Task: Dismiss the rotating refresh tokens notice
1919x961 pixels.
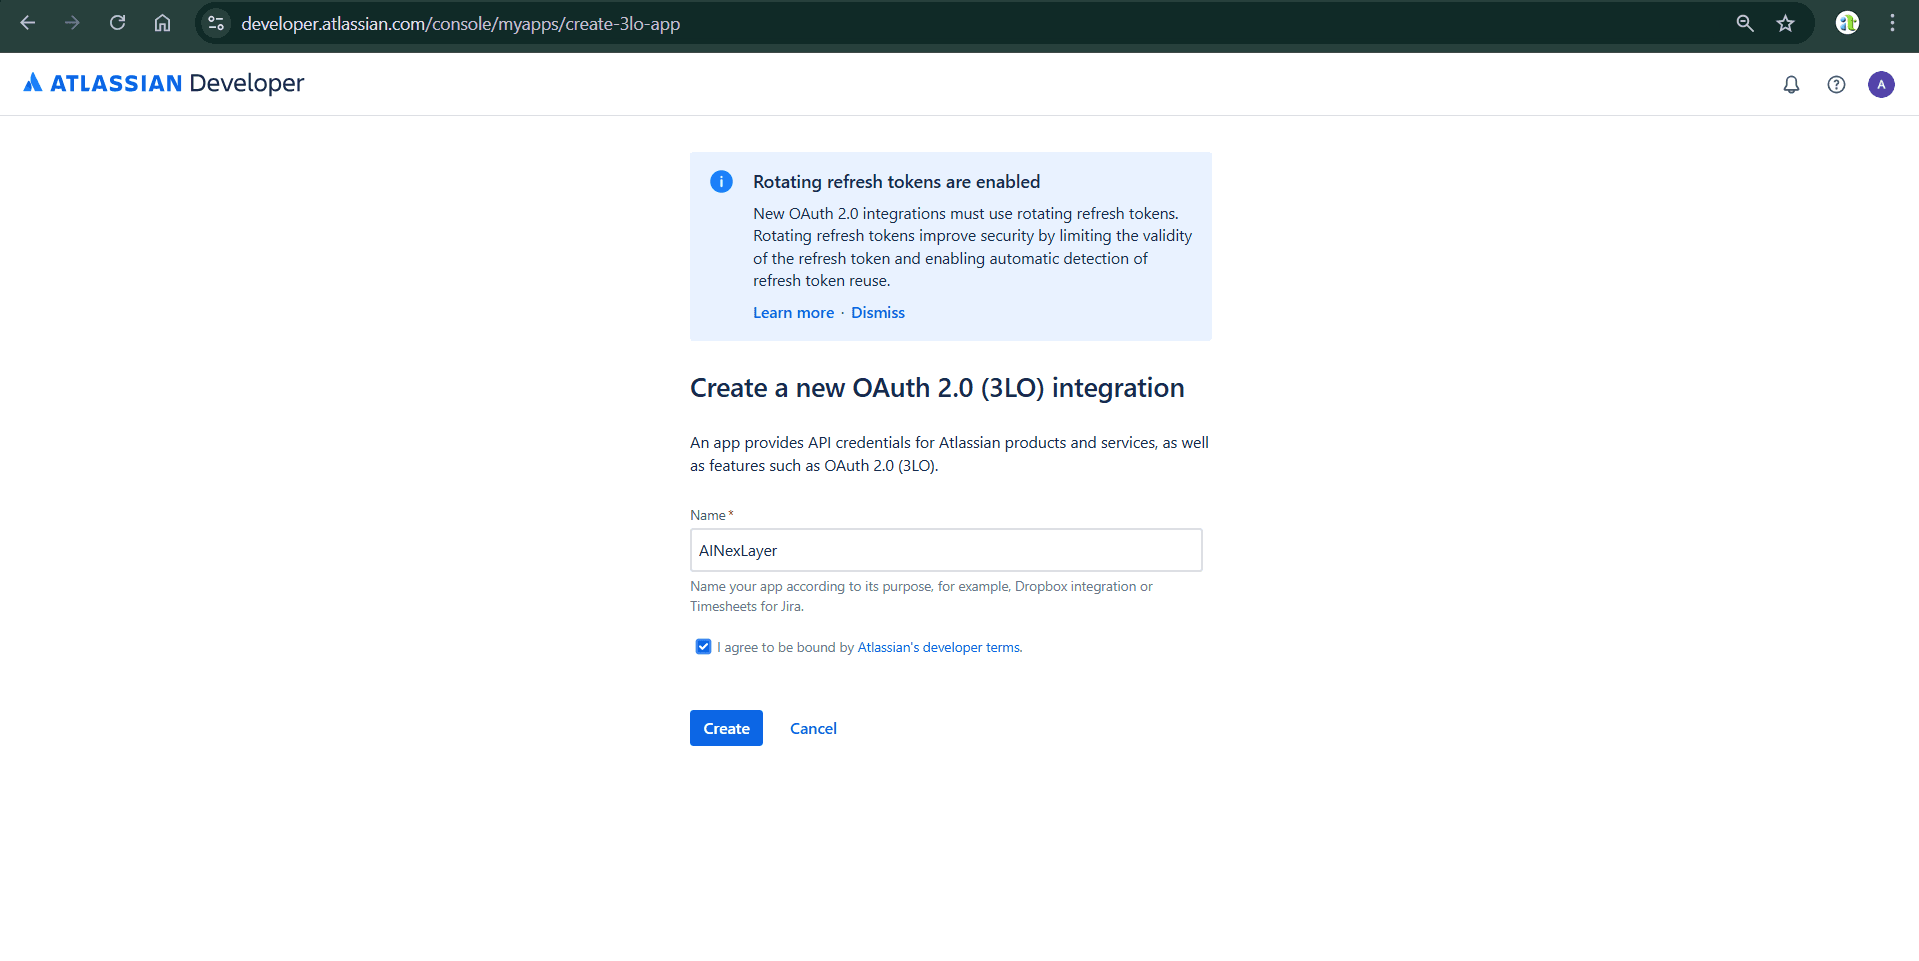Action: (877, 312)
